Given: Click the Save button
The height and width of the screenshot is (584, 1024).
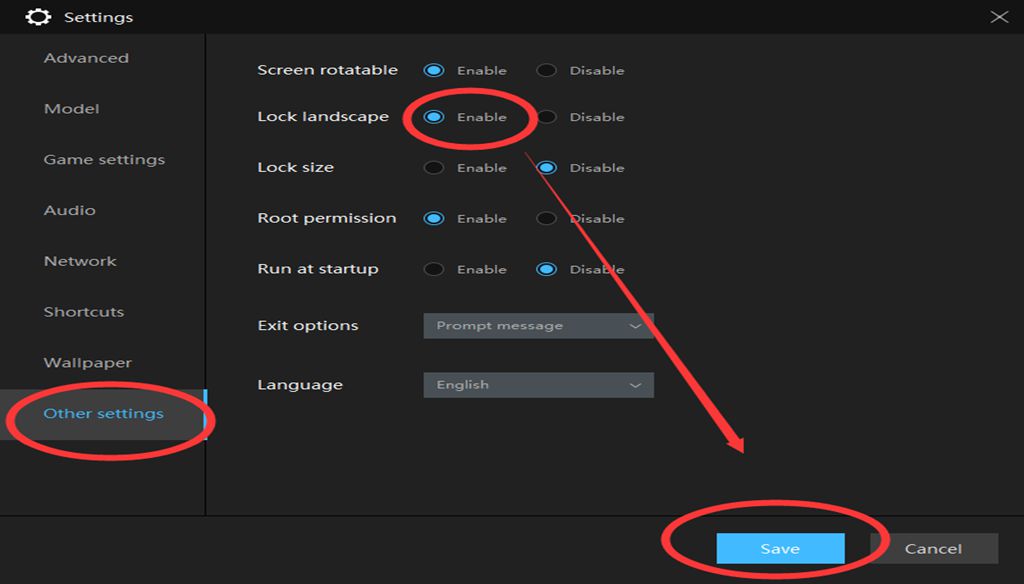Looking at the screenshot, I should pyautogui.click(x=780, y=549).
